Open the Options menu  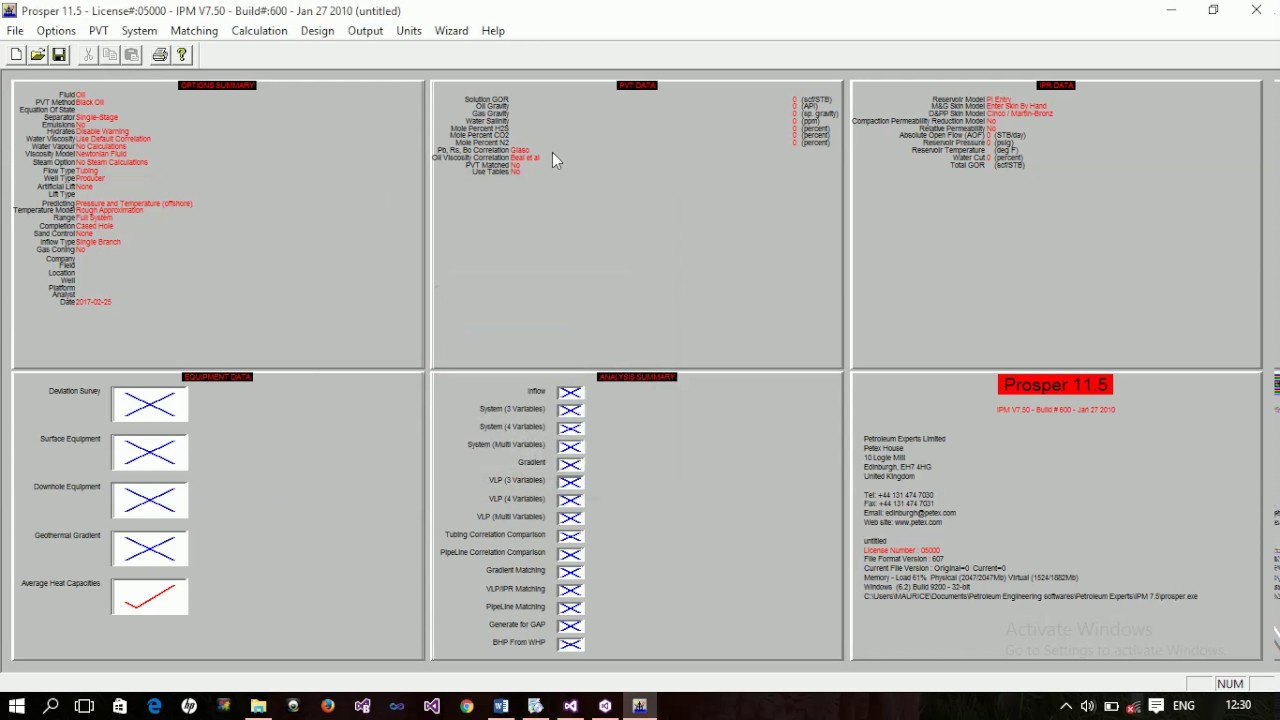pyautogui.click(x=56, y=31)
